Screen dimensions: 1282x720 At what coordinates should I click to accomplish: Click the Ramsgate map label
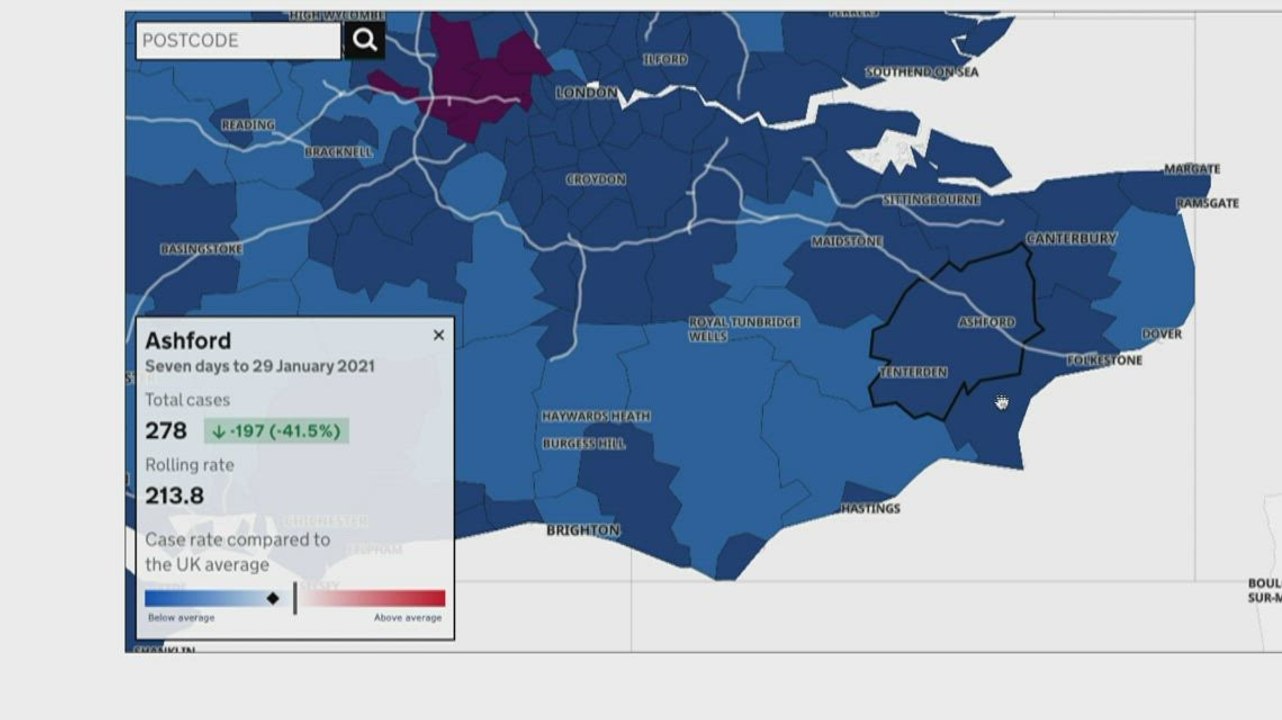pyautogui.click(x=1207, y=203)
